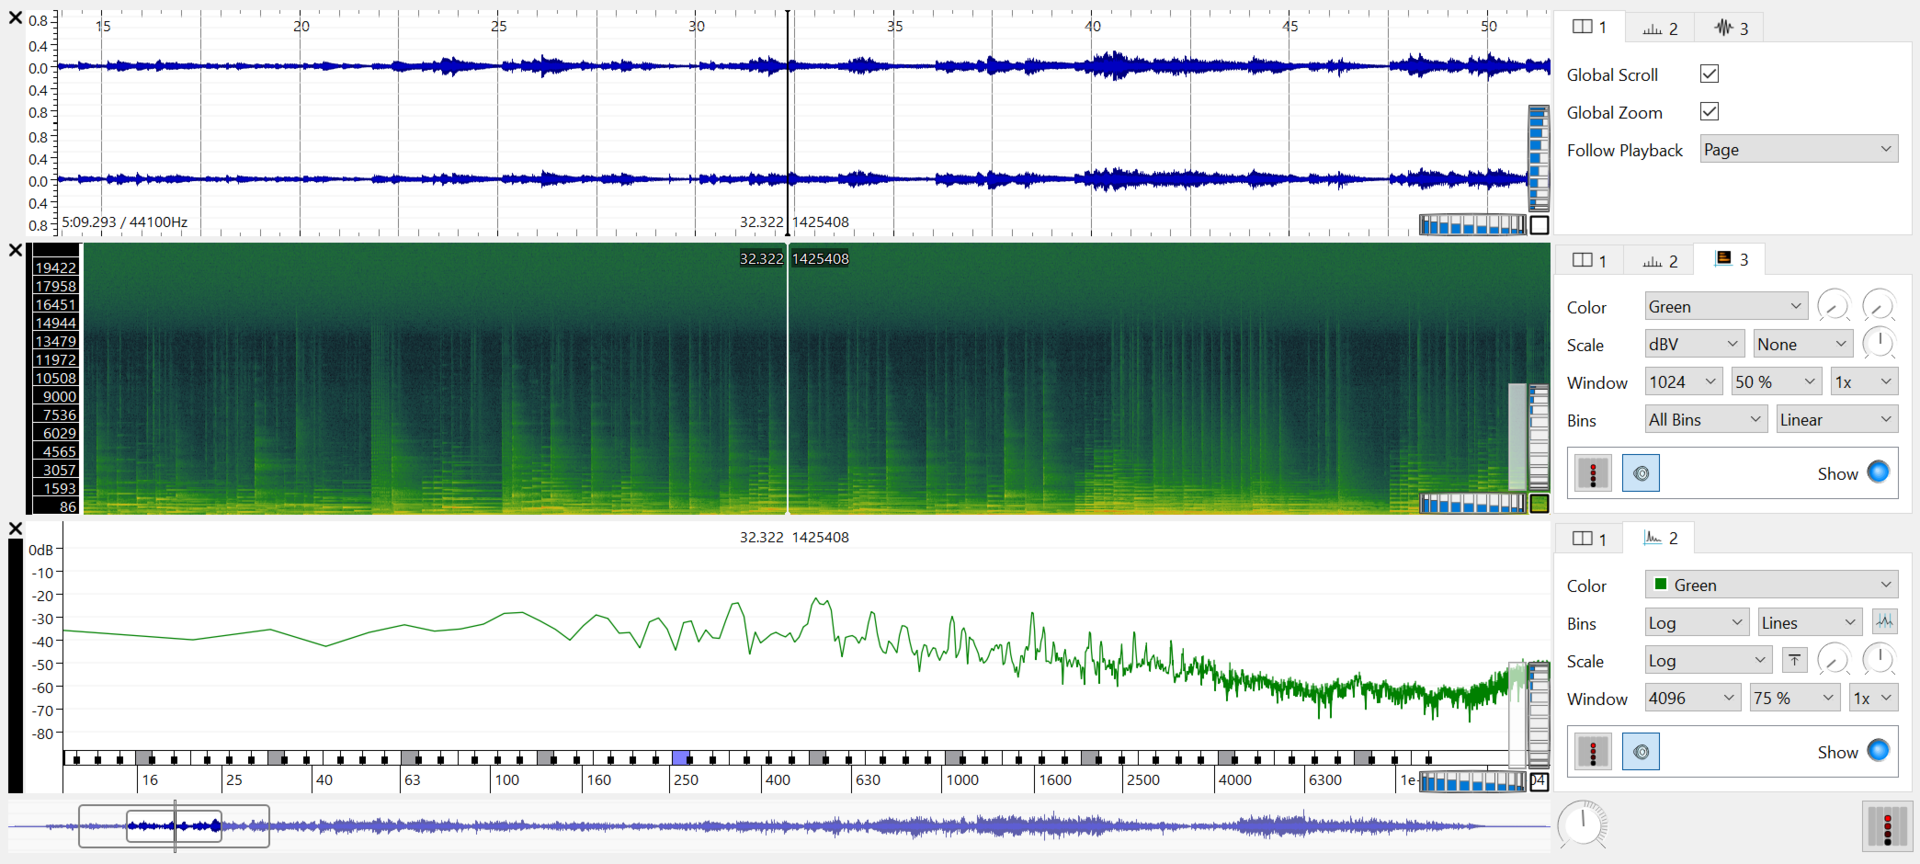Screen dimensions: 1920x864
Task: Click the first dial in the spectrogram Color row
Action: click(1833, 306)
